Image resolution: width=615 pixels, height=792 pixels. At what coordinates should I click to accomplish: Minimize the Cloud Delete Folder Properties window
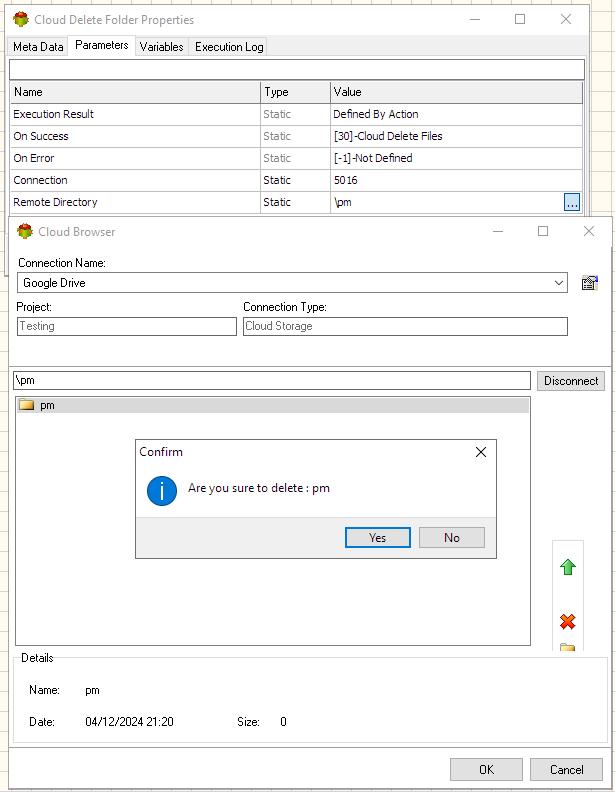(x=475, y=19)
